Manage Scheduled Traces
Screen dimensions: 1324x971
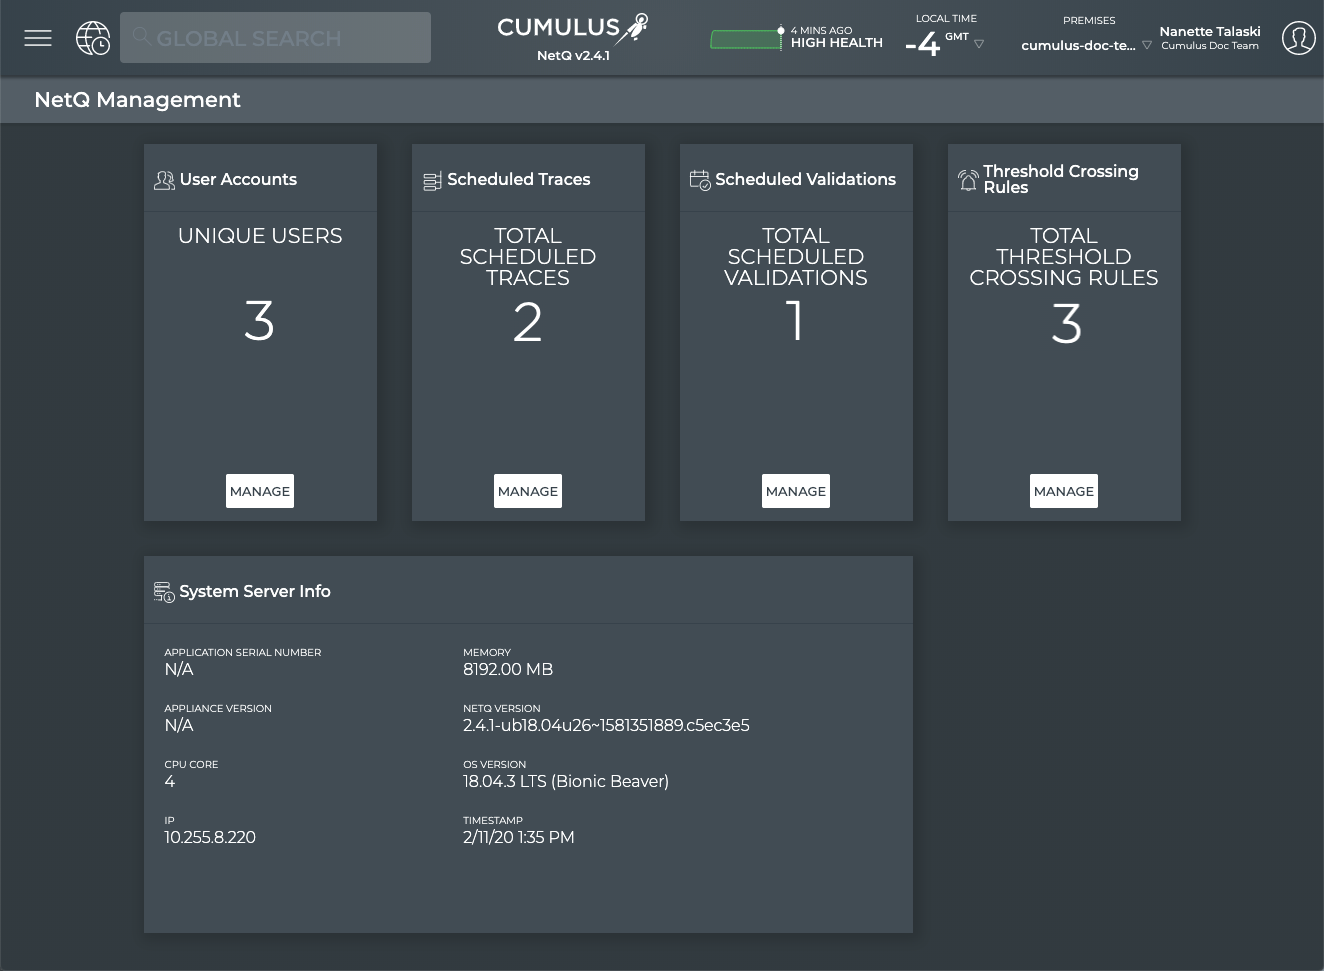(528, 491)
